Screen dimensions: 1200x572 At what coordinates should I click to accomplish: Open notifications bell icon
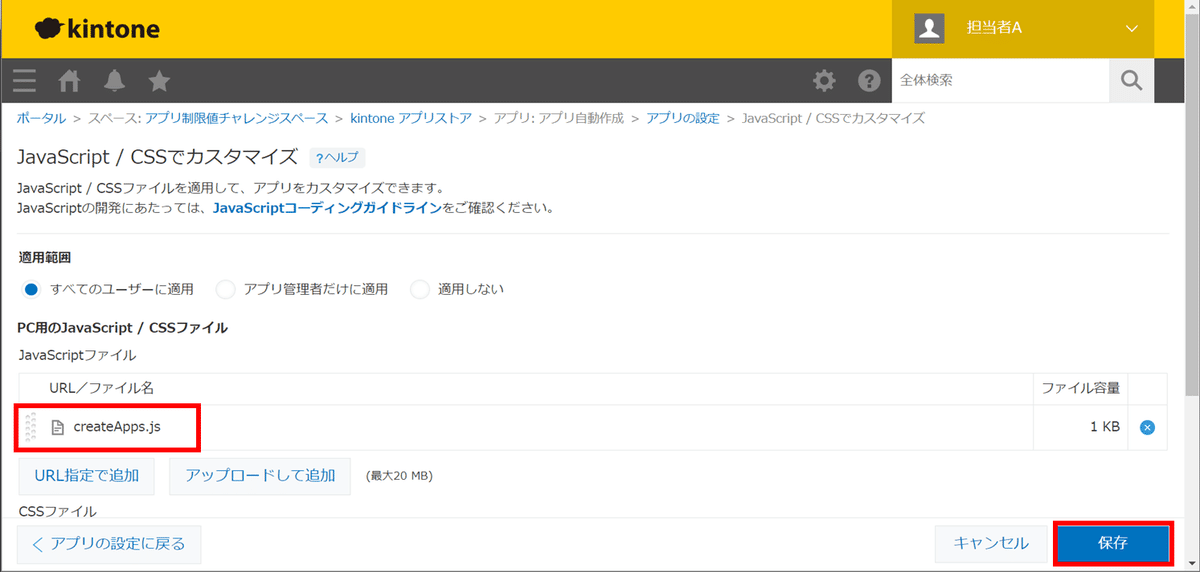[114, 81]
